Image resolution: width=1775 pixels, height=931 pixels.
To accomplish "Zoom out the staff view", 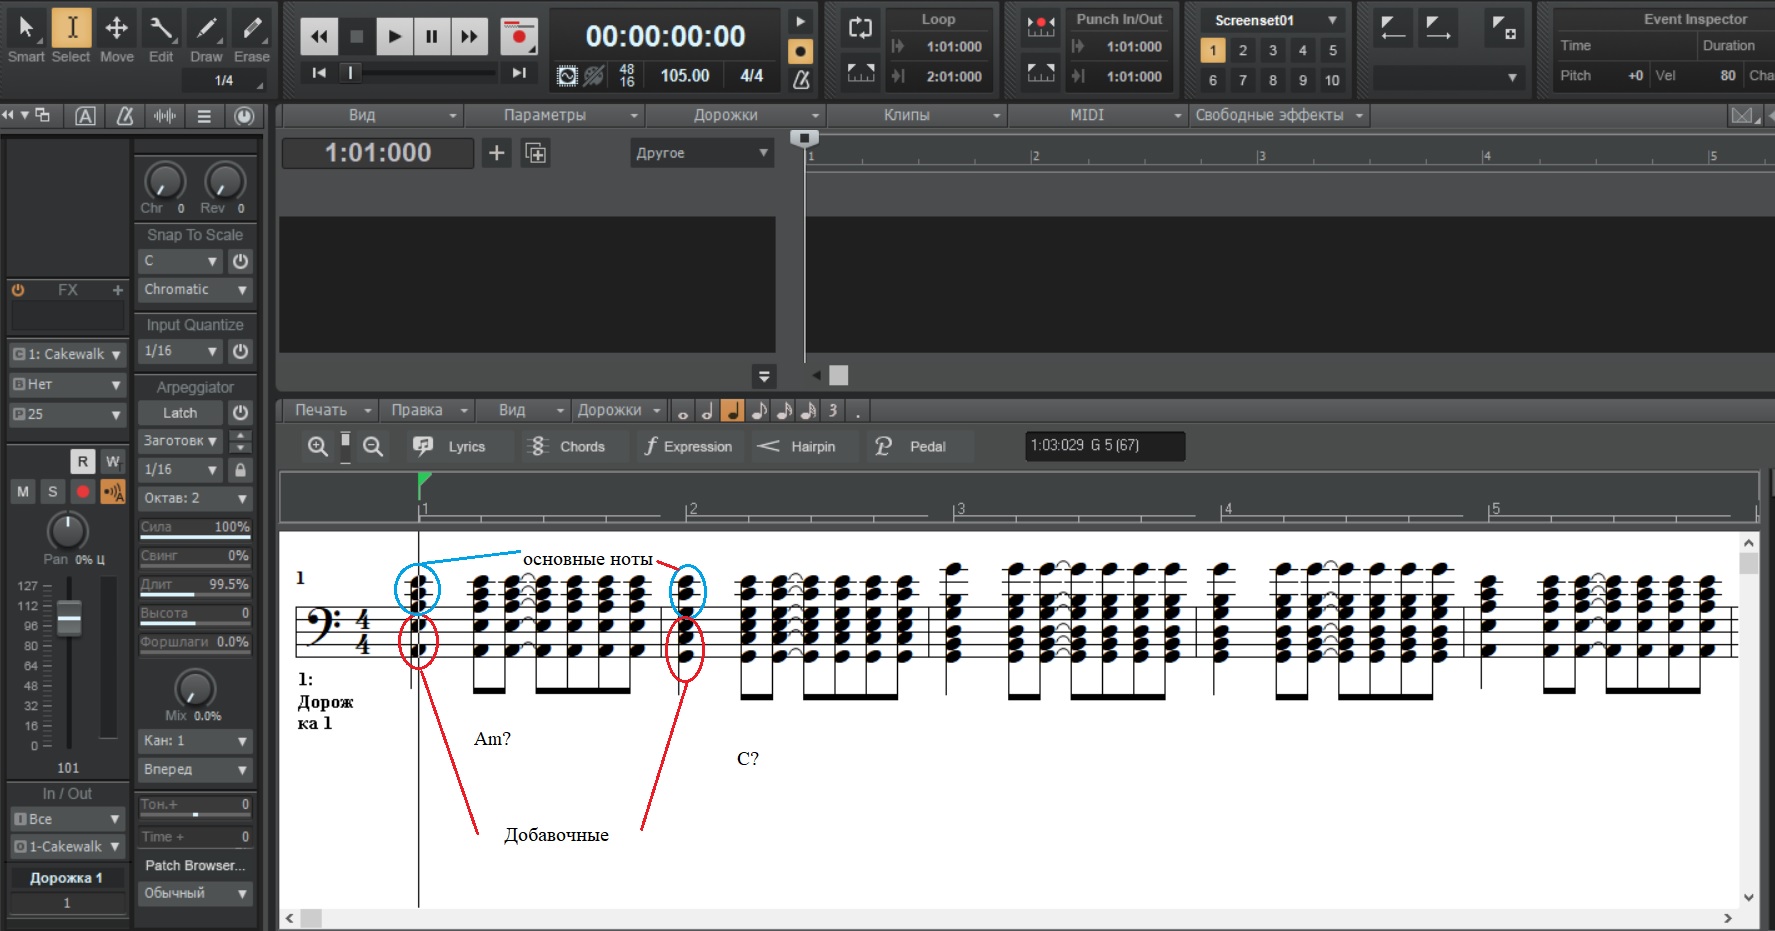I will (373, 447).
